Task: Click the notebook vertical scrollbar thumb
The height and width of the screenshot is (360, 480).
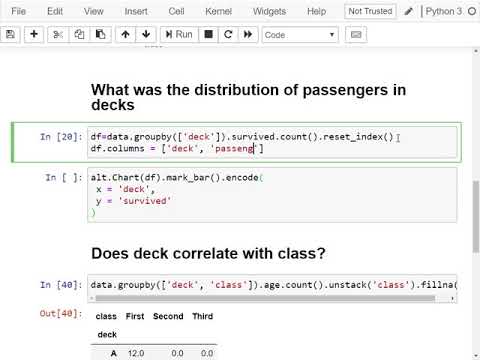Action: (476, 217)
